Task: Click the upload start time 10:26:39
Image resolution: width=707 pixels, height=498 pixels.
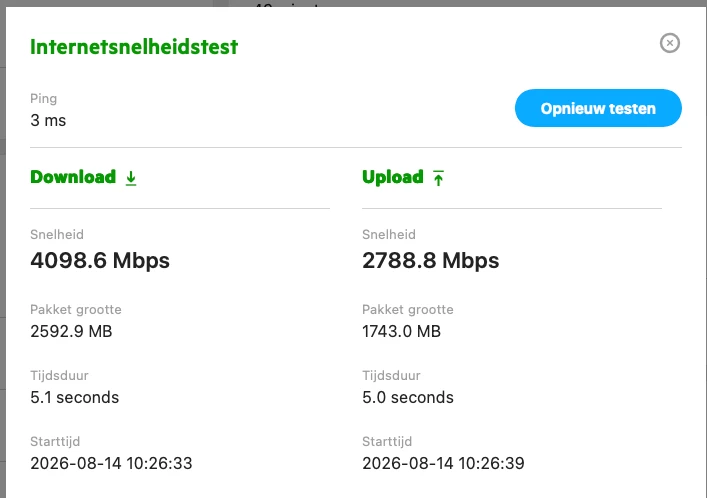Action: click(x=443, y=463)
